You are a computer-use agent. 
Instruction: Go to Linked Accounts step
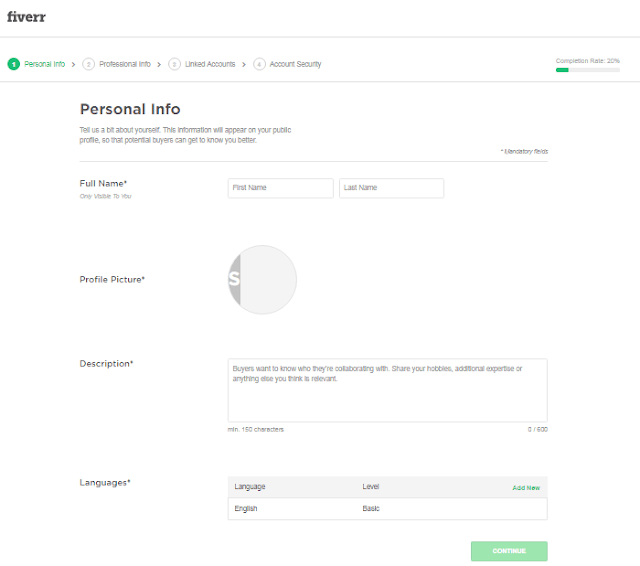(x=210, y=64)
